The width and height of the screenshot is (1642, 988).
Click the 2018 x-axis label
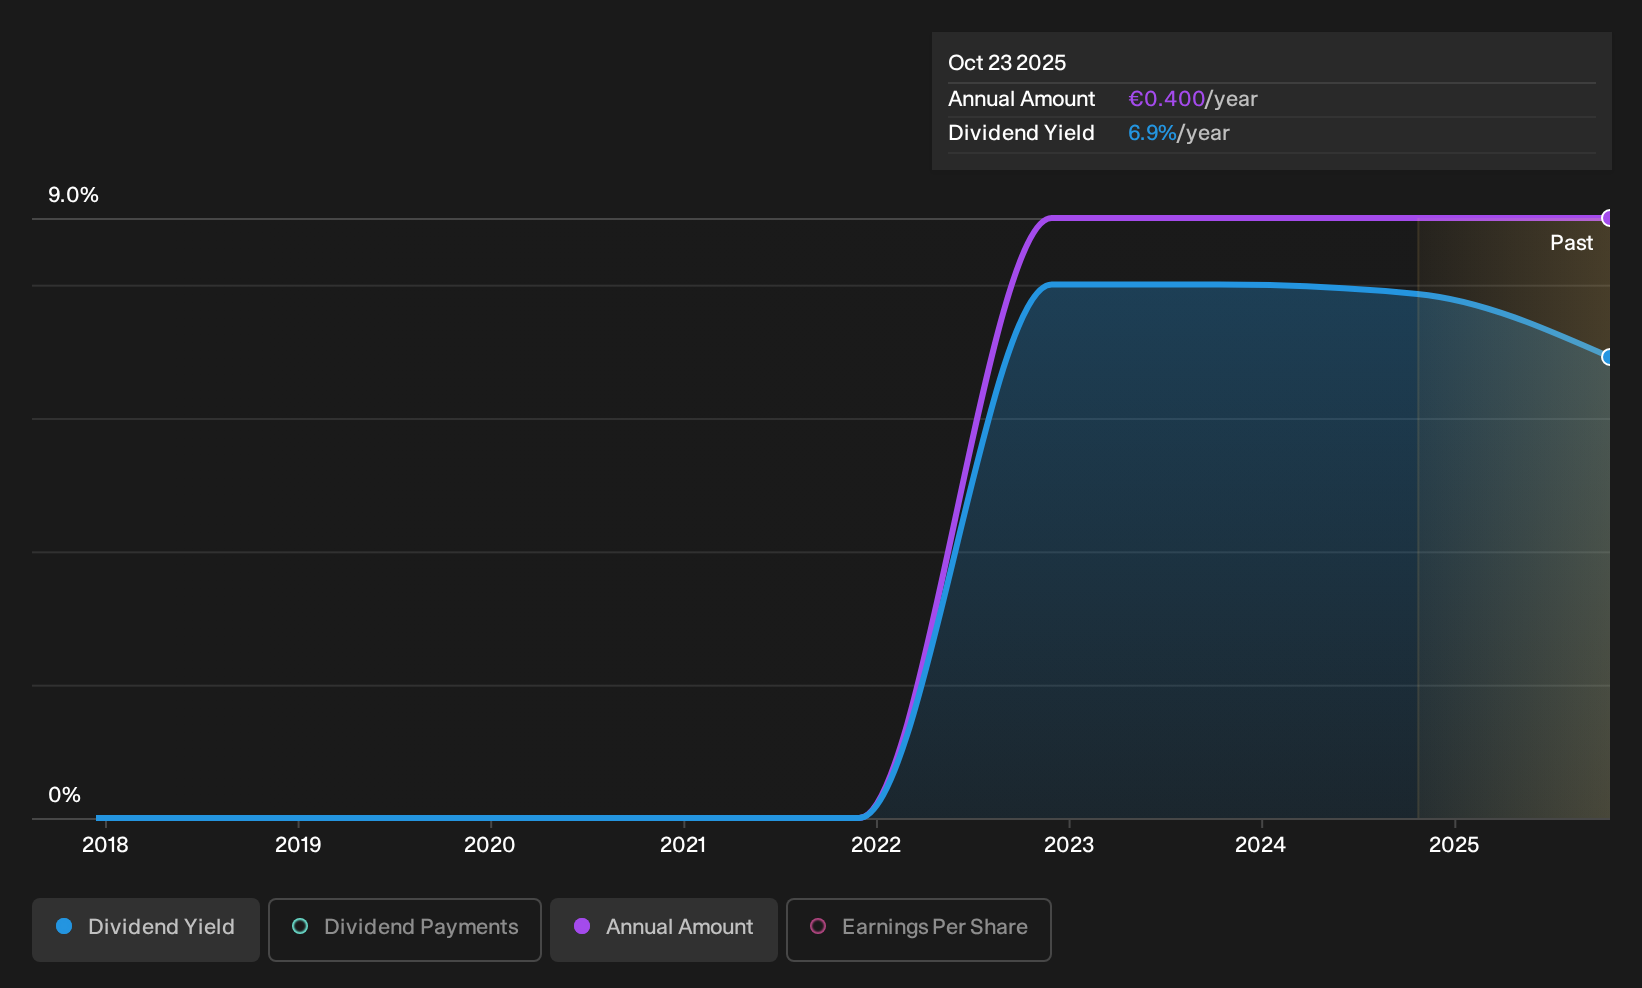coord(105,845)
